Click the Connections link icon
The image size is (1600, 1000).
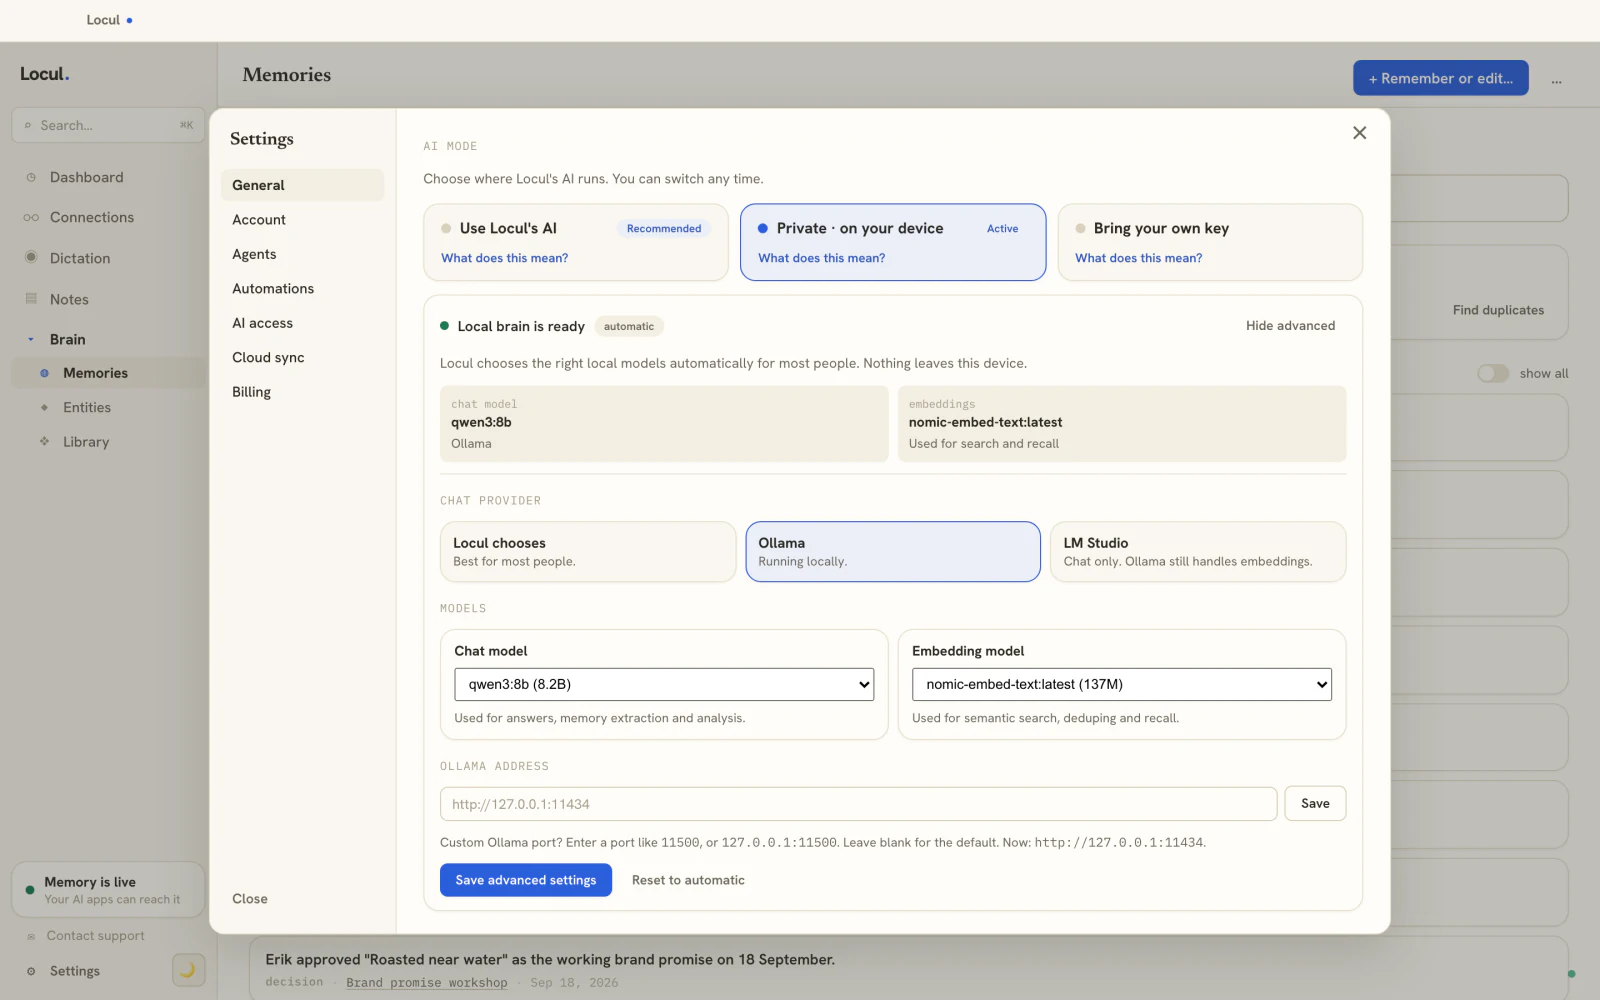pos(31,217)
